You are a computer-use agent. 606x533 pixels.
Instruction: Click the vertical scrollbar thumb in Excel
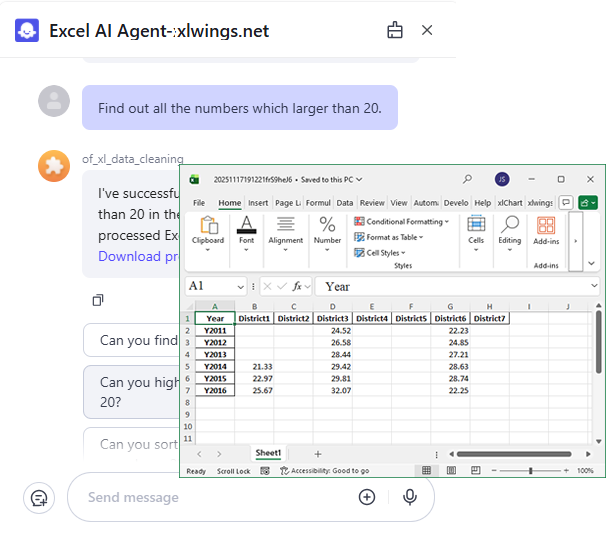click(598, 341)
